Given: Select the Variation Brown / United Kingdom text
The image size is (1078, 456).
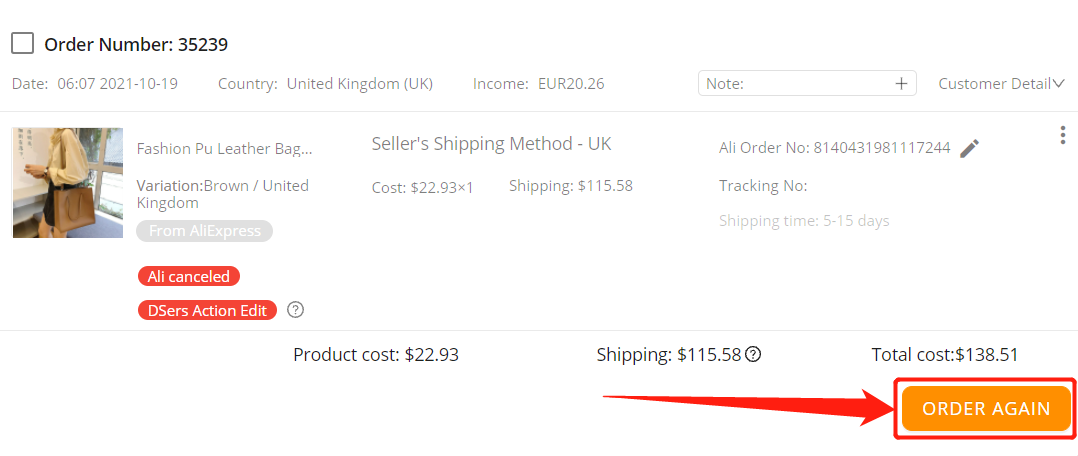Looking at the screenshot, I should [x=223, y=194].
